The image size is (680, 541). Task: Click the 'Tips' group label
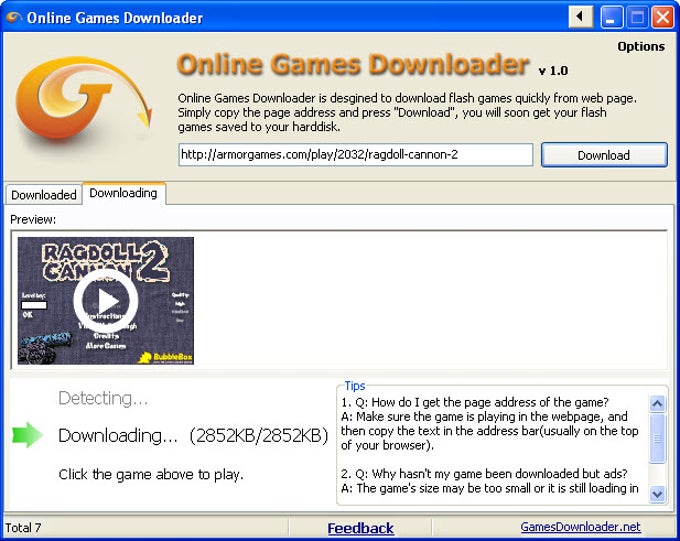coord(354,385)
